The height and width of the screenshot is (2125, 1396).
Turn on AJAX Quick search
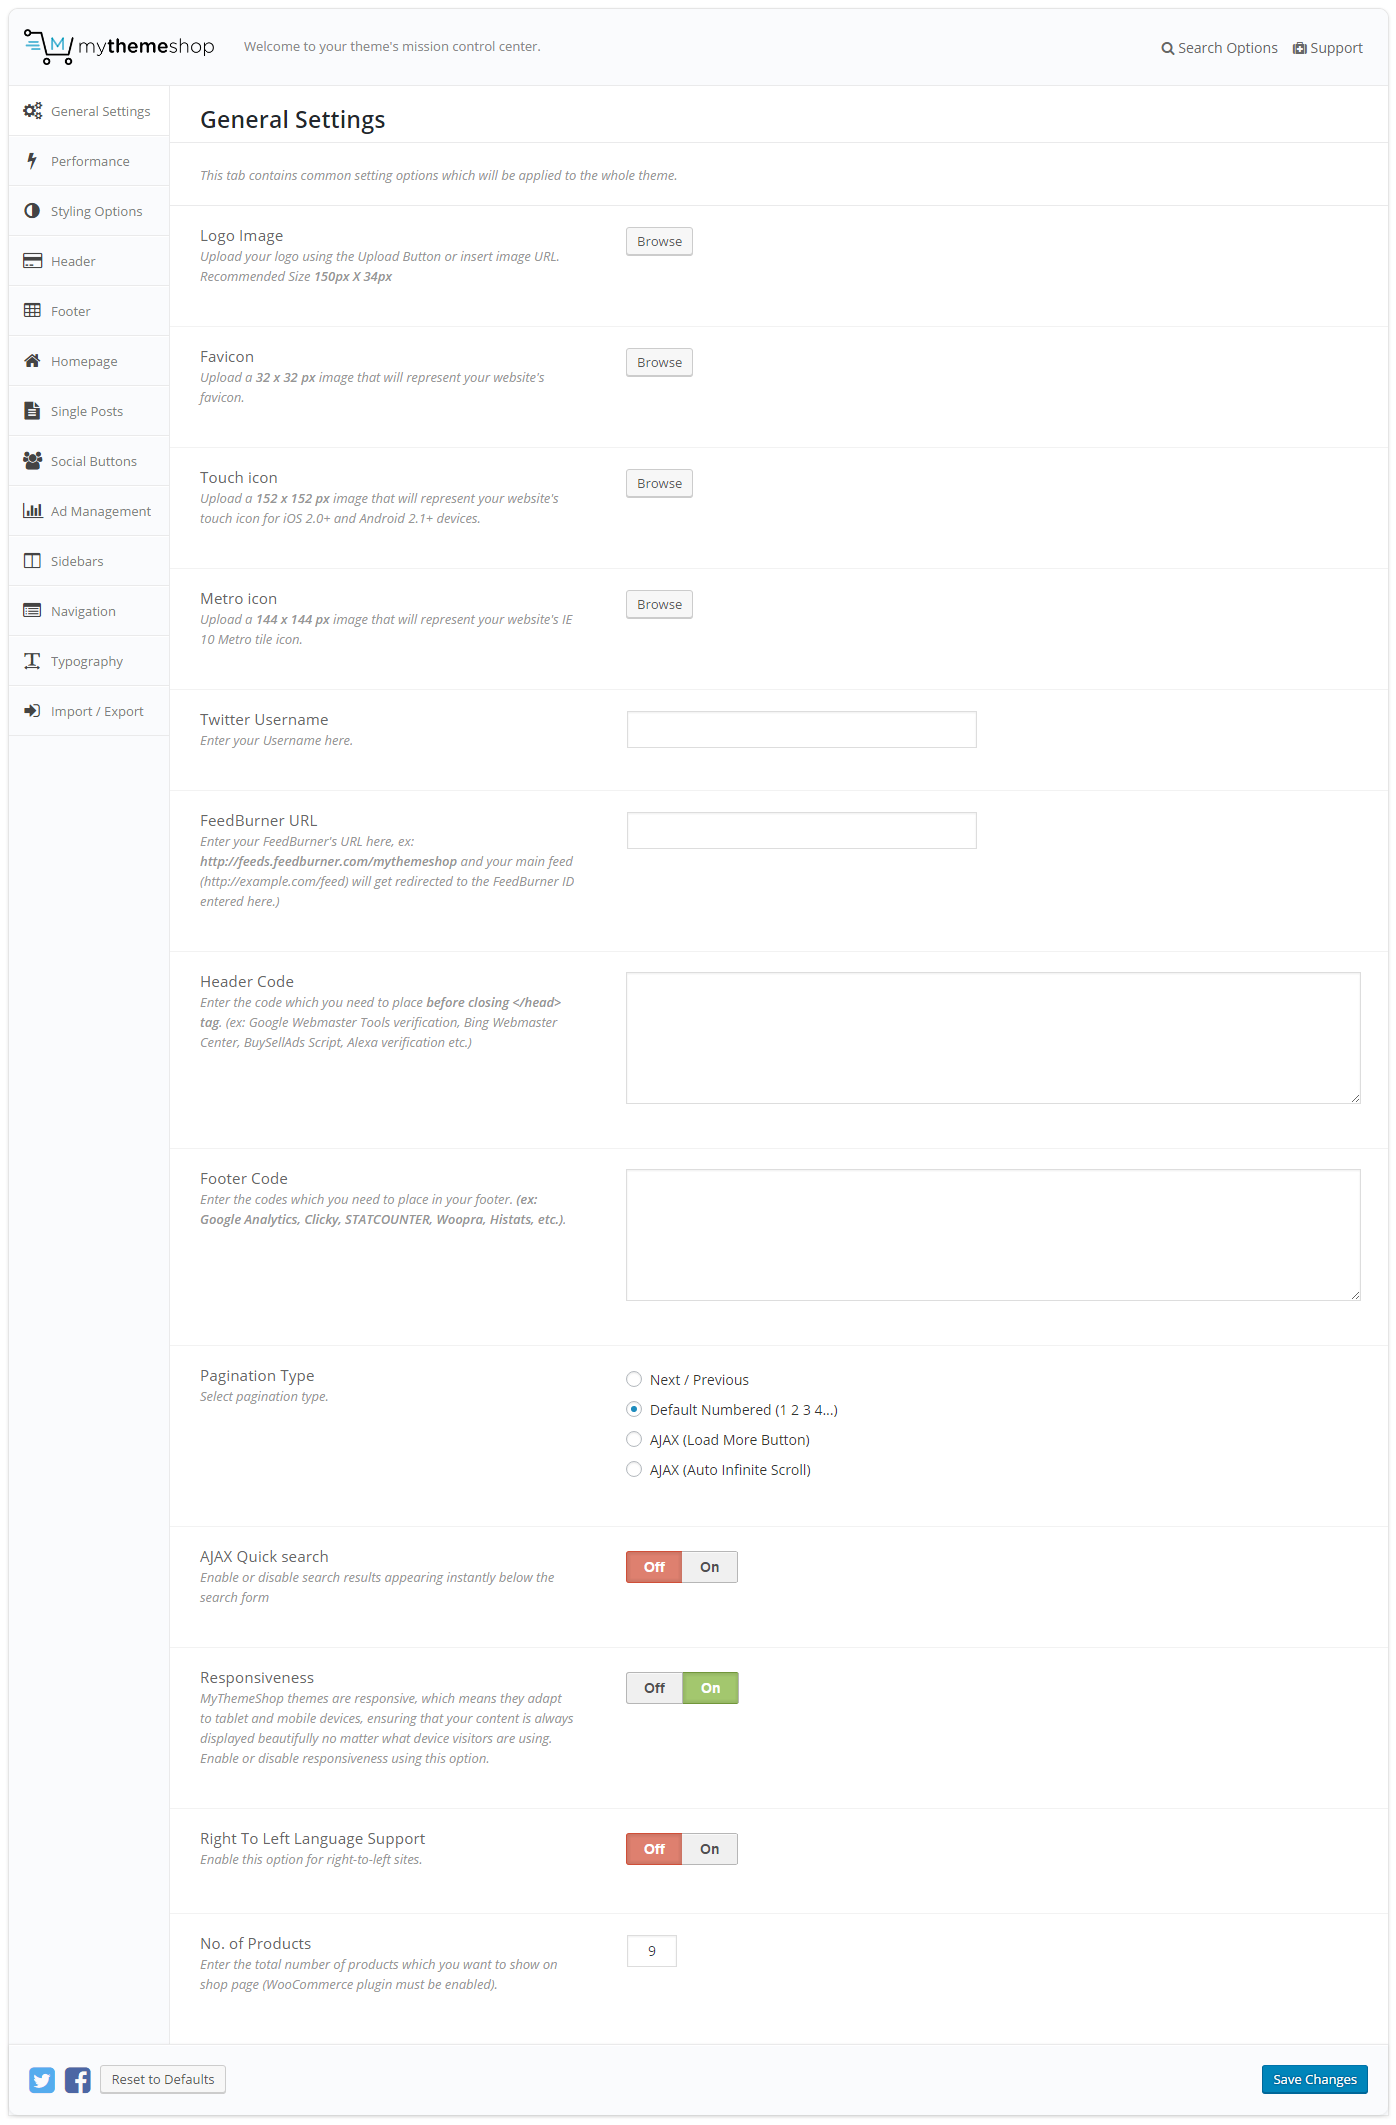tap(710, 1567)
